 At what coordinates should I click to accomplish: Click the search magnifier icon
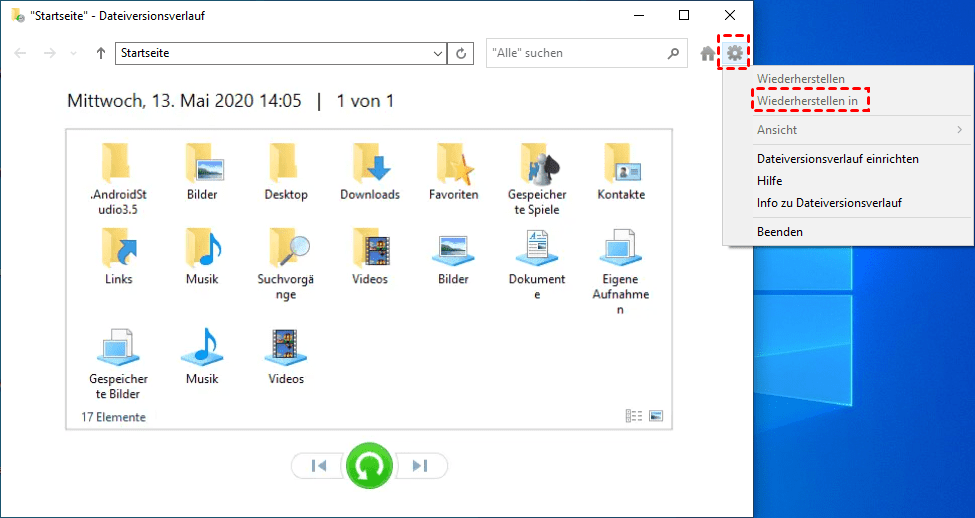click(x=673, y=53)
